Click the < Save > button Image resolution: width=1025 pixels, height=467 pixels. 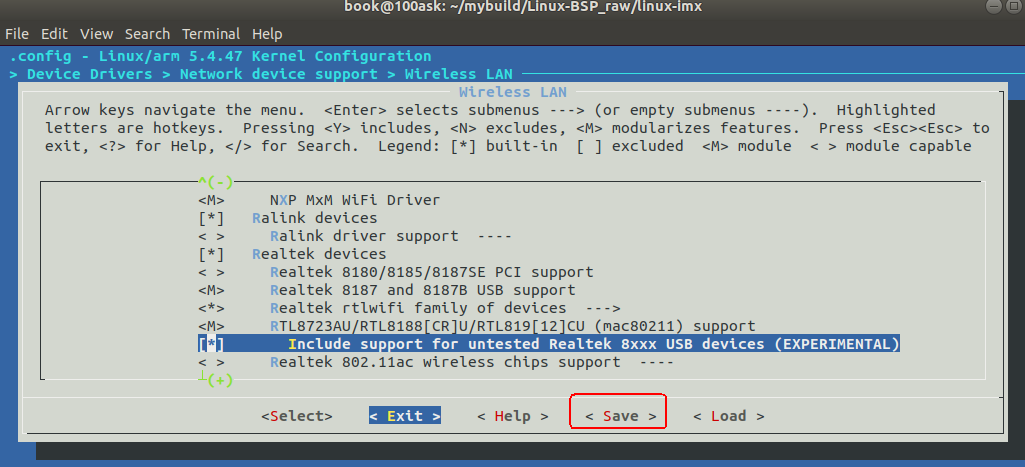click(620, 416)
